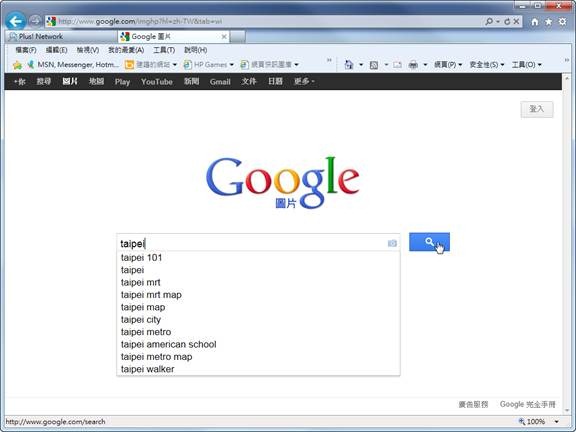The width and height of the screenshot is (576, 432).
Task: Click the Google favicon in the address bar
Action: [x=51, y=21]
